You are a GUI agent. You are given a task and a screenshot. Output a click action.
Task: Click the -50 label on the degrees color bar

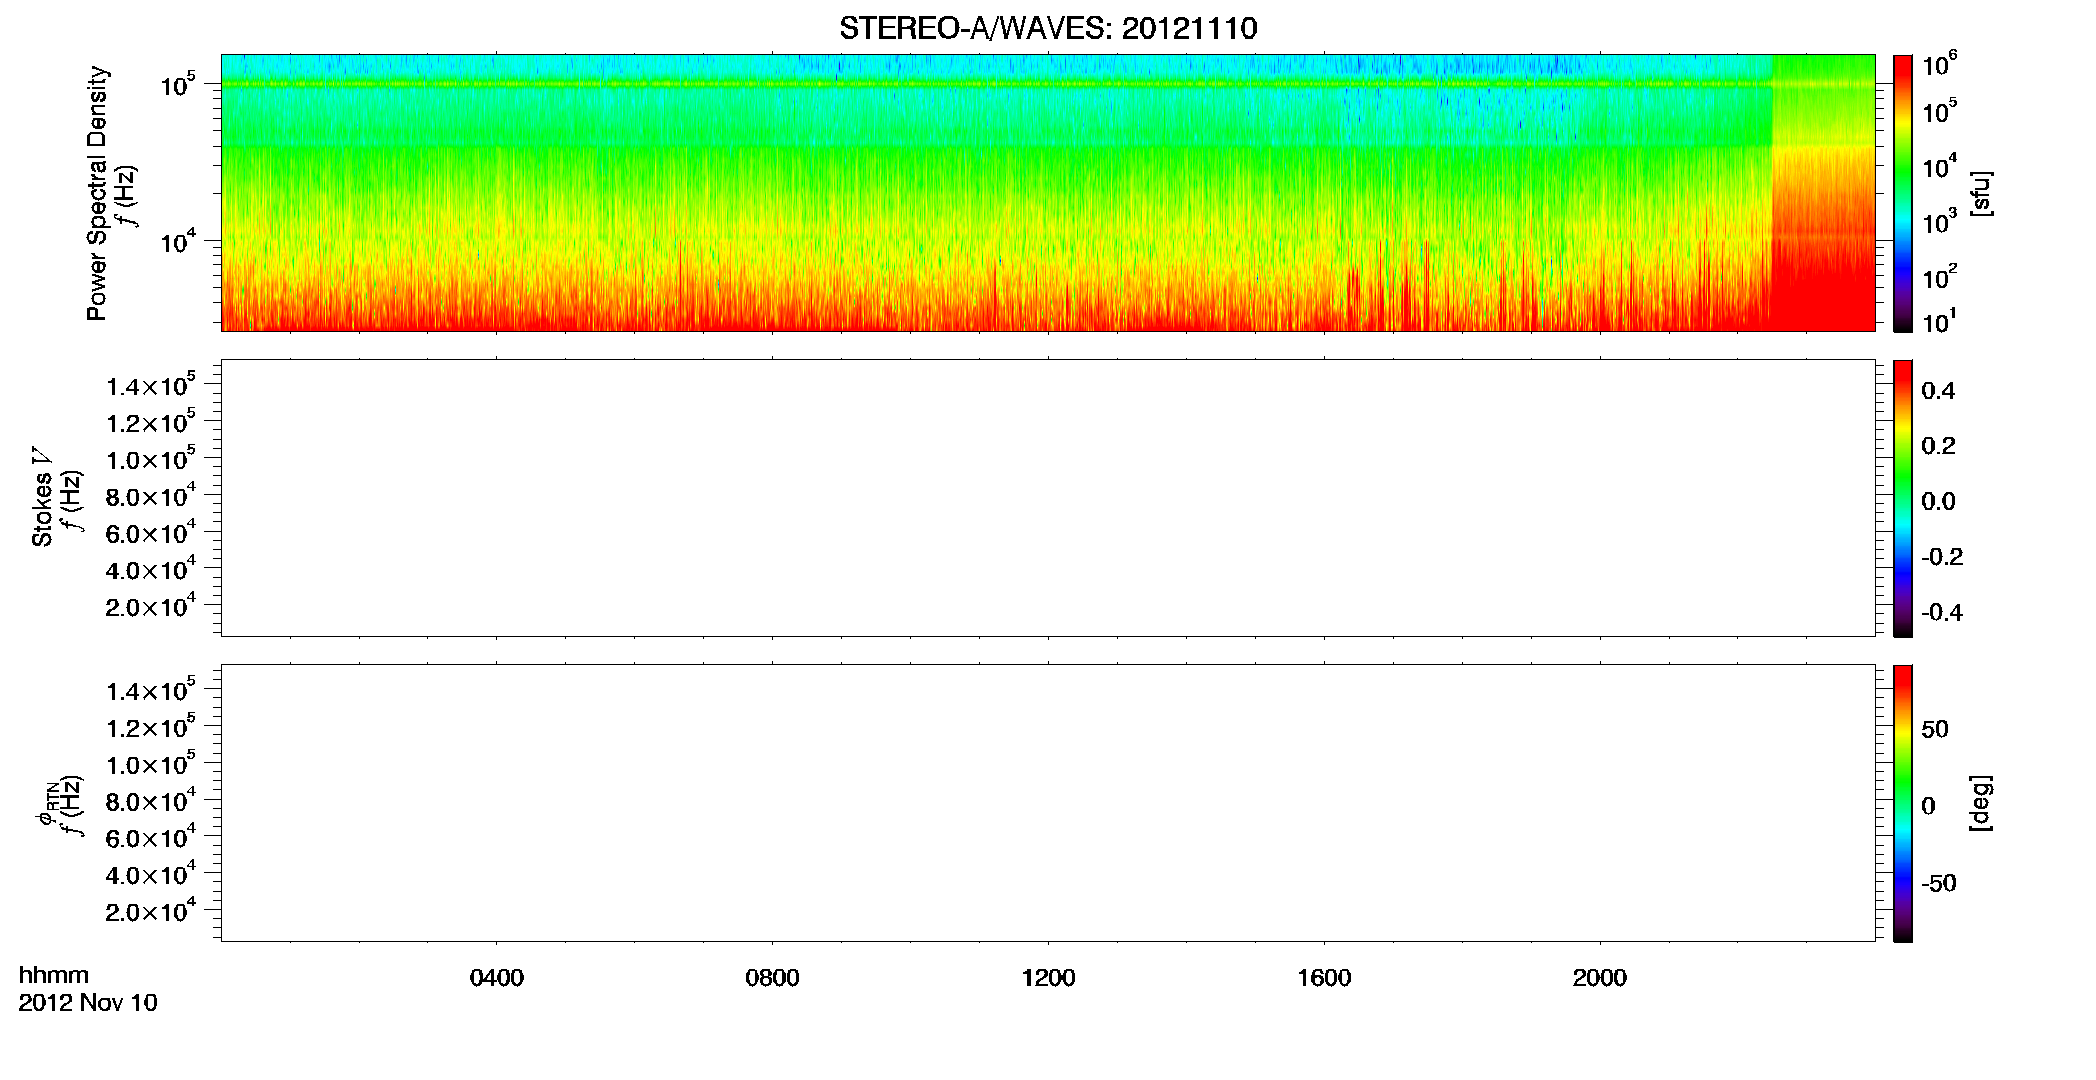click(x=1939, y=884)
